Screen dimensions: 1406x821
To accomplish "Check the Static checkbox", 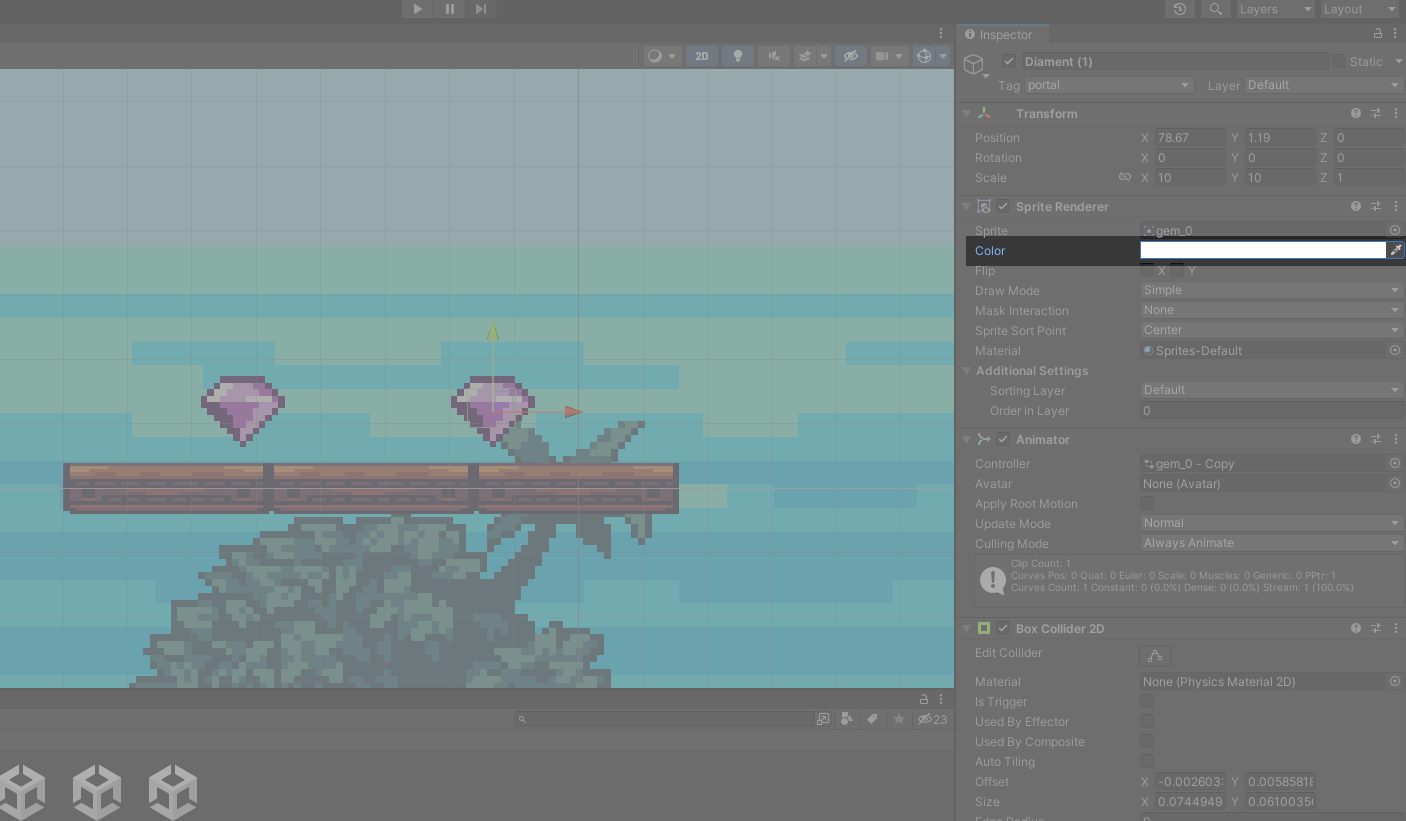I will coord(1338,61).
